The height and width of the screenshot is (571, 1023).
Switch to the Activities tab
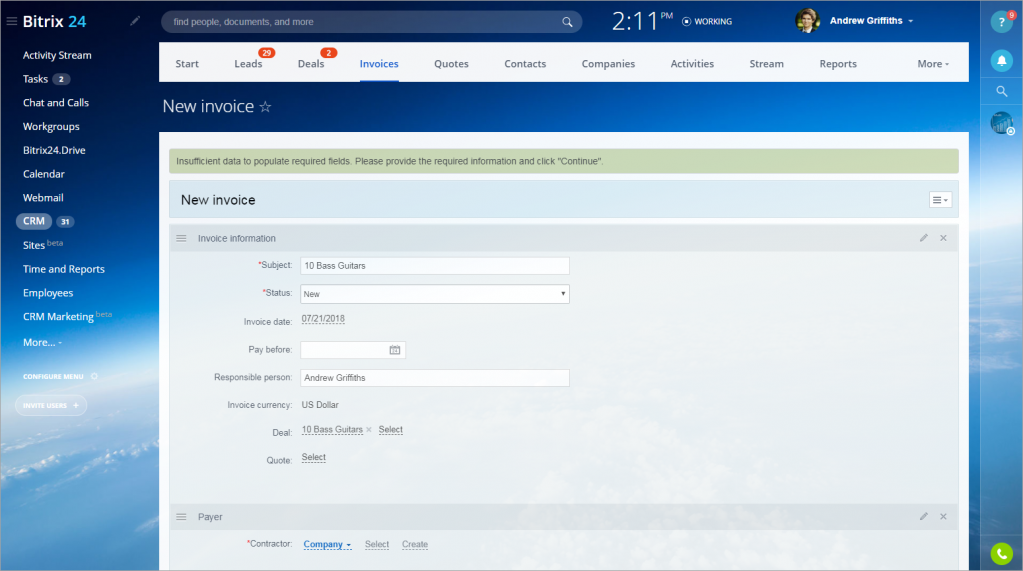692,64
